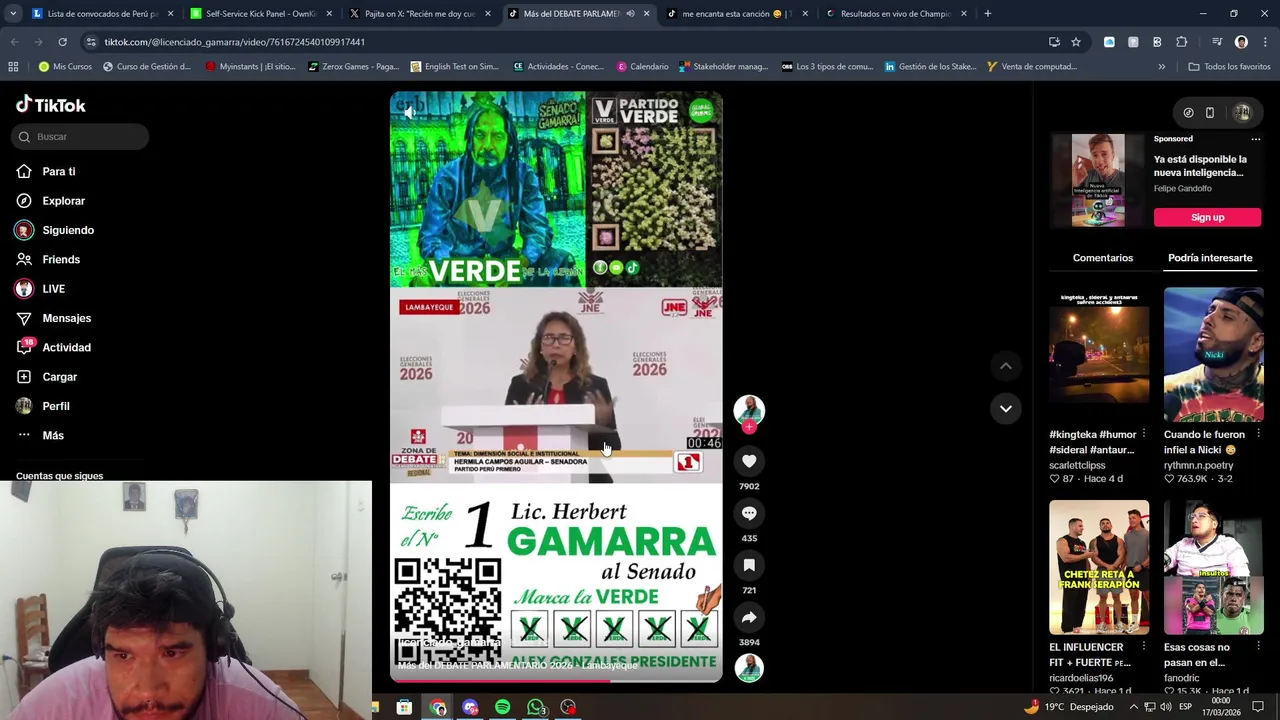The width and height of the screenshot is (1280, 720).
Task: Unmute the TikTok video speaker icon
Action: click(x=410, y=113)
